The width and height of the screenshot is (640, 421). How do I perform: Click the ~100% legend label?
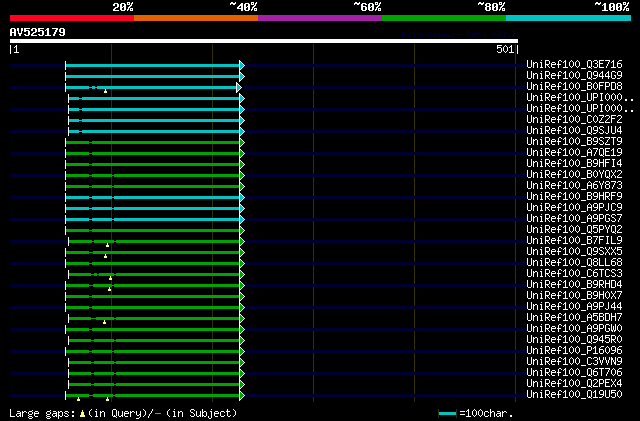coord(612,7)
